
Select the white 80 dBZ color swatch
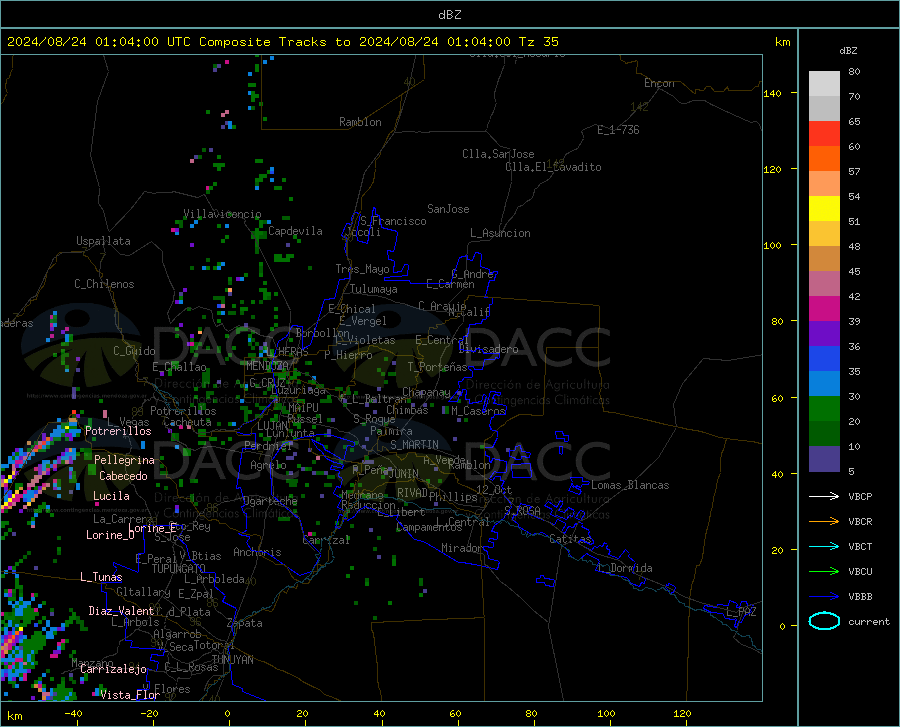click(x=824, y=84)
